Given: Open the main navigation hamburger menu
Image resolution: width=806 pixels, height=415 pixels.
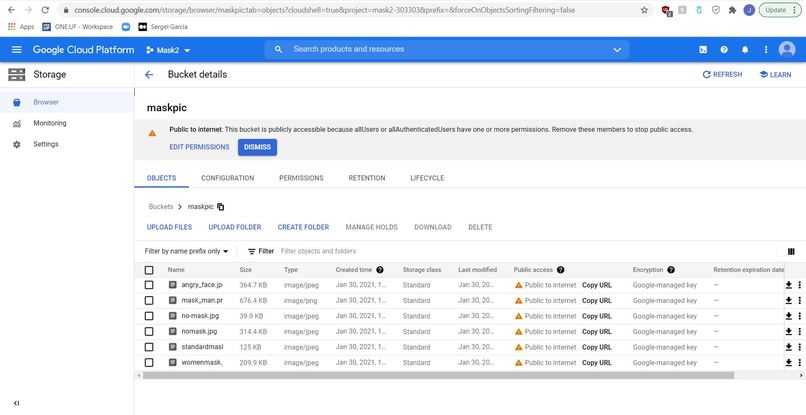Looking at the screenshot, I should pyautogui.click(x=16, y=49).
